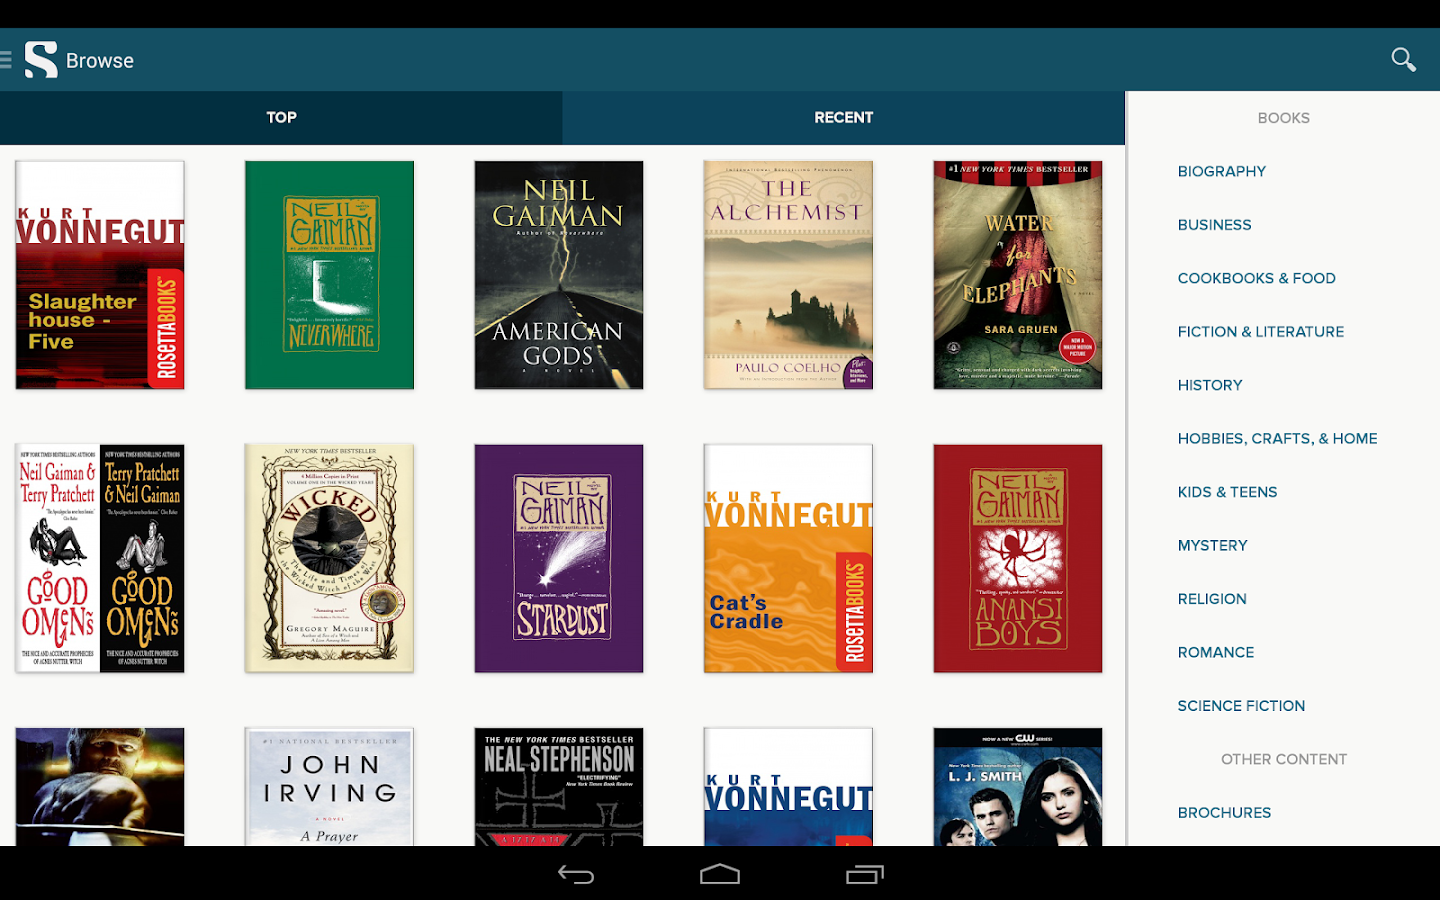Open the Android recent apps button
This screenshot has height=900, width=1440.
click(865, 874)
